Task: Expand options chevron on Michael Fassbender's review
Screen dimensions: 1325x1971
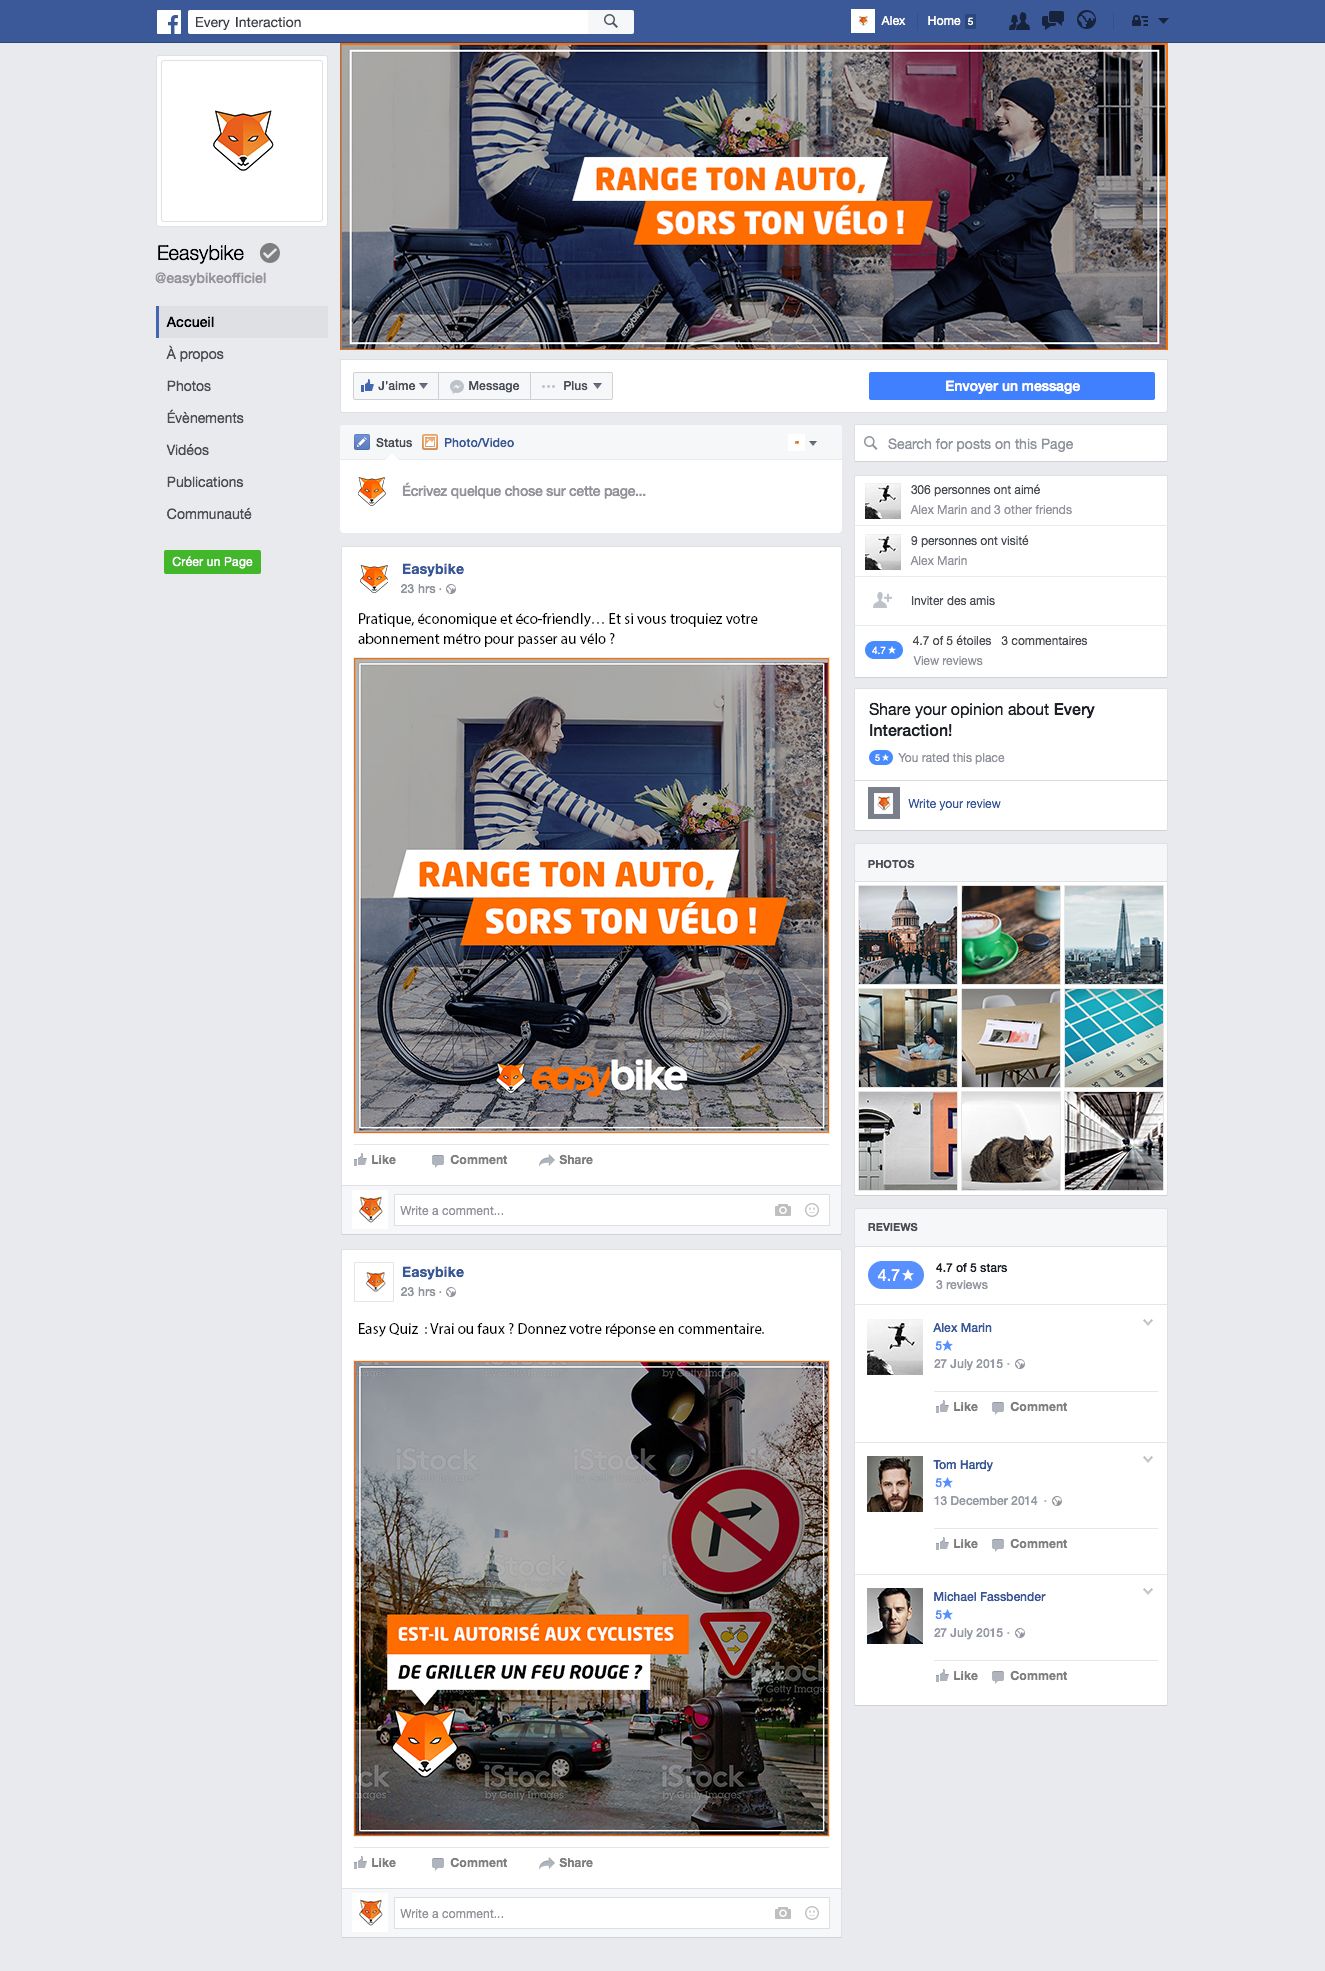Action: click(x=1148, y=1592)
